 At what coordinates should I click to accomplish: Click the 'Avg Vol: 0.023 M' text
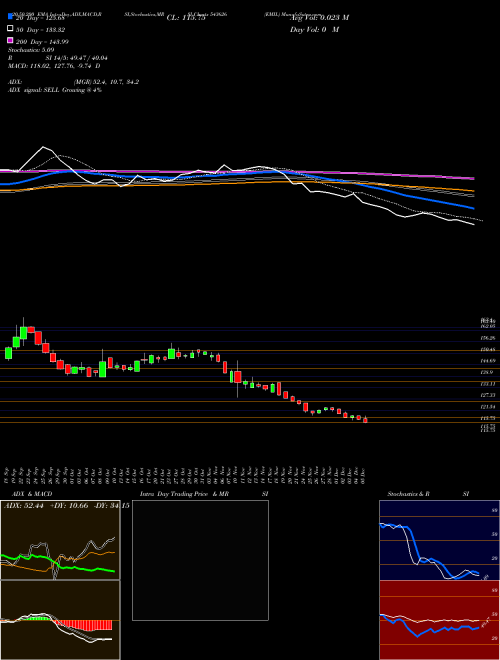pos(319,18)
